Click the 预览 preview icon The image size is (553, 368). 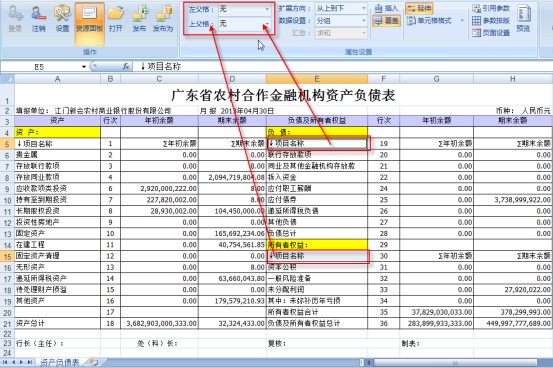tap(524, 19)
